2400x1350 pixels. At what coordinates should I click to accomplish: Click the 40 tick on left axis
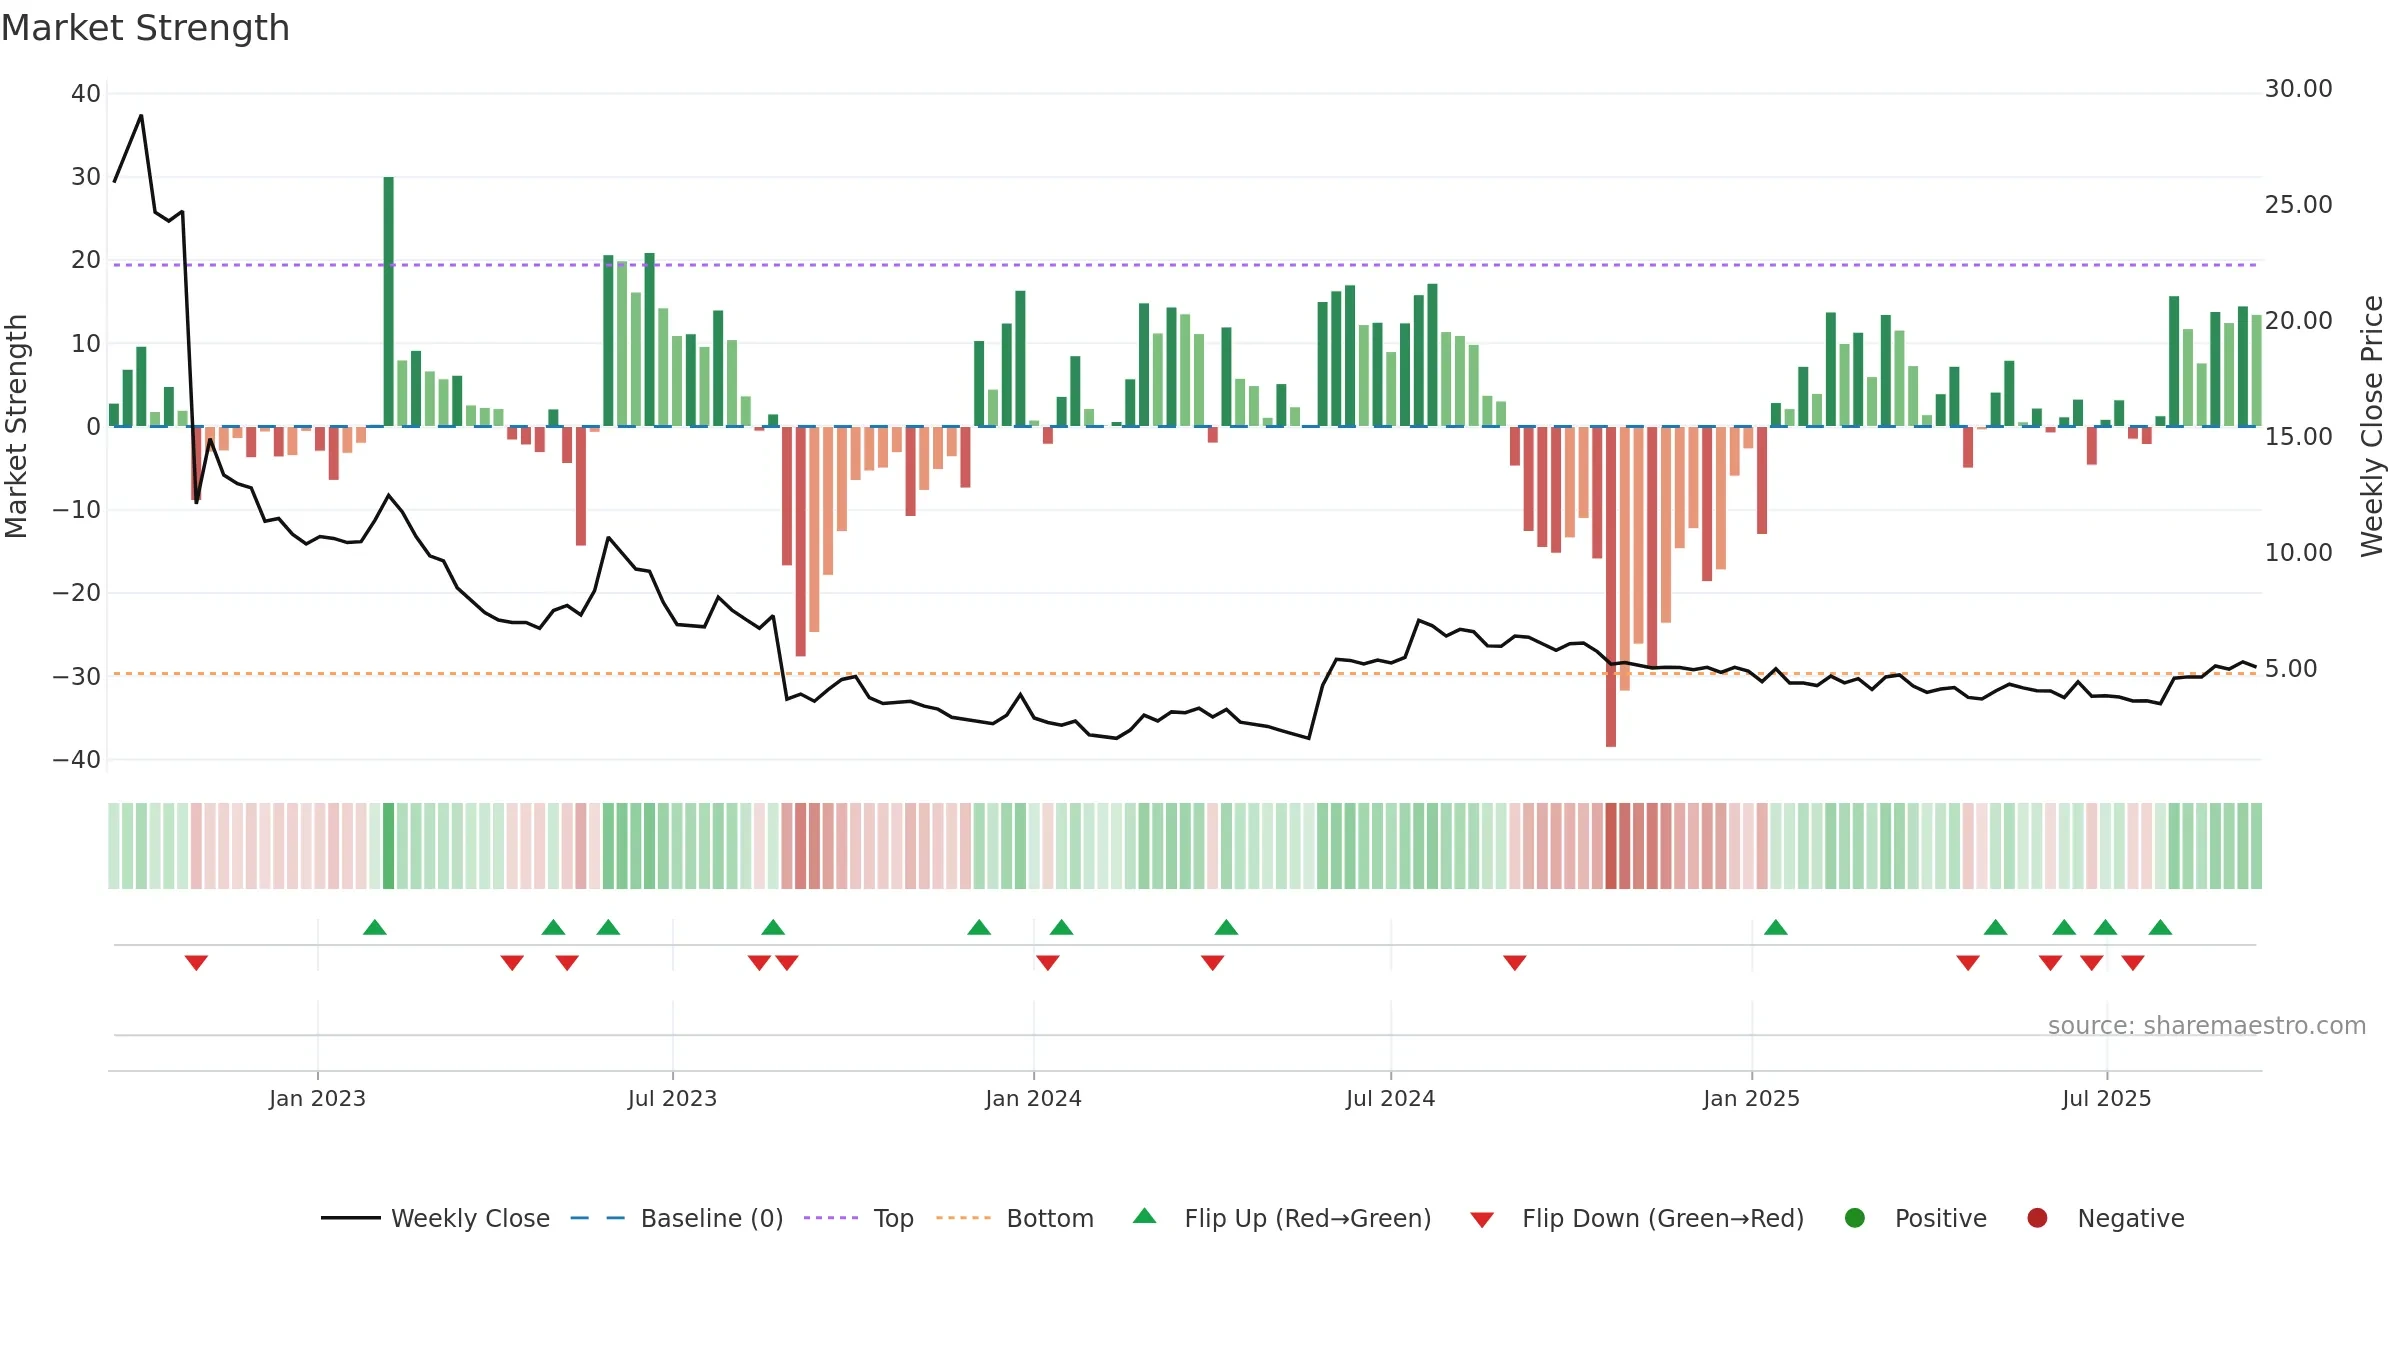point(86,94)
